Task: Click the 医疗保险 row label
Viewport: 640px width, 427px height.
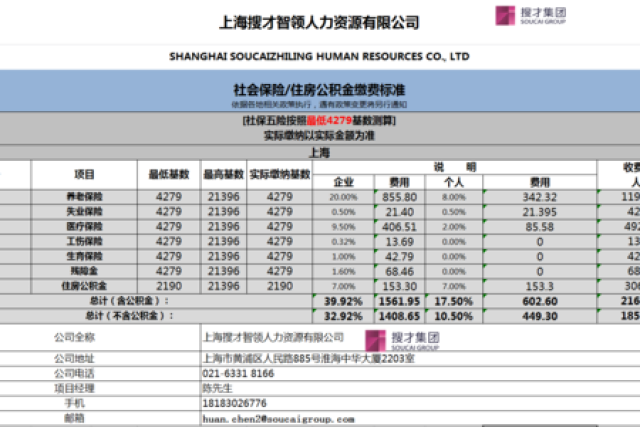Action: pos(84,227)
